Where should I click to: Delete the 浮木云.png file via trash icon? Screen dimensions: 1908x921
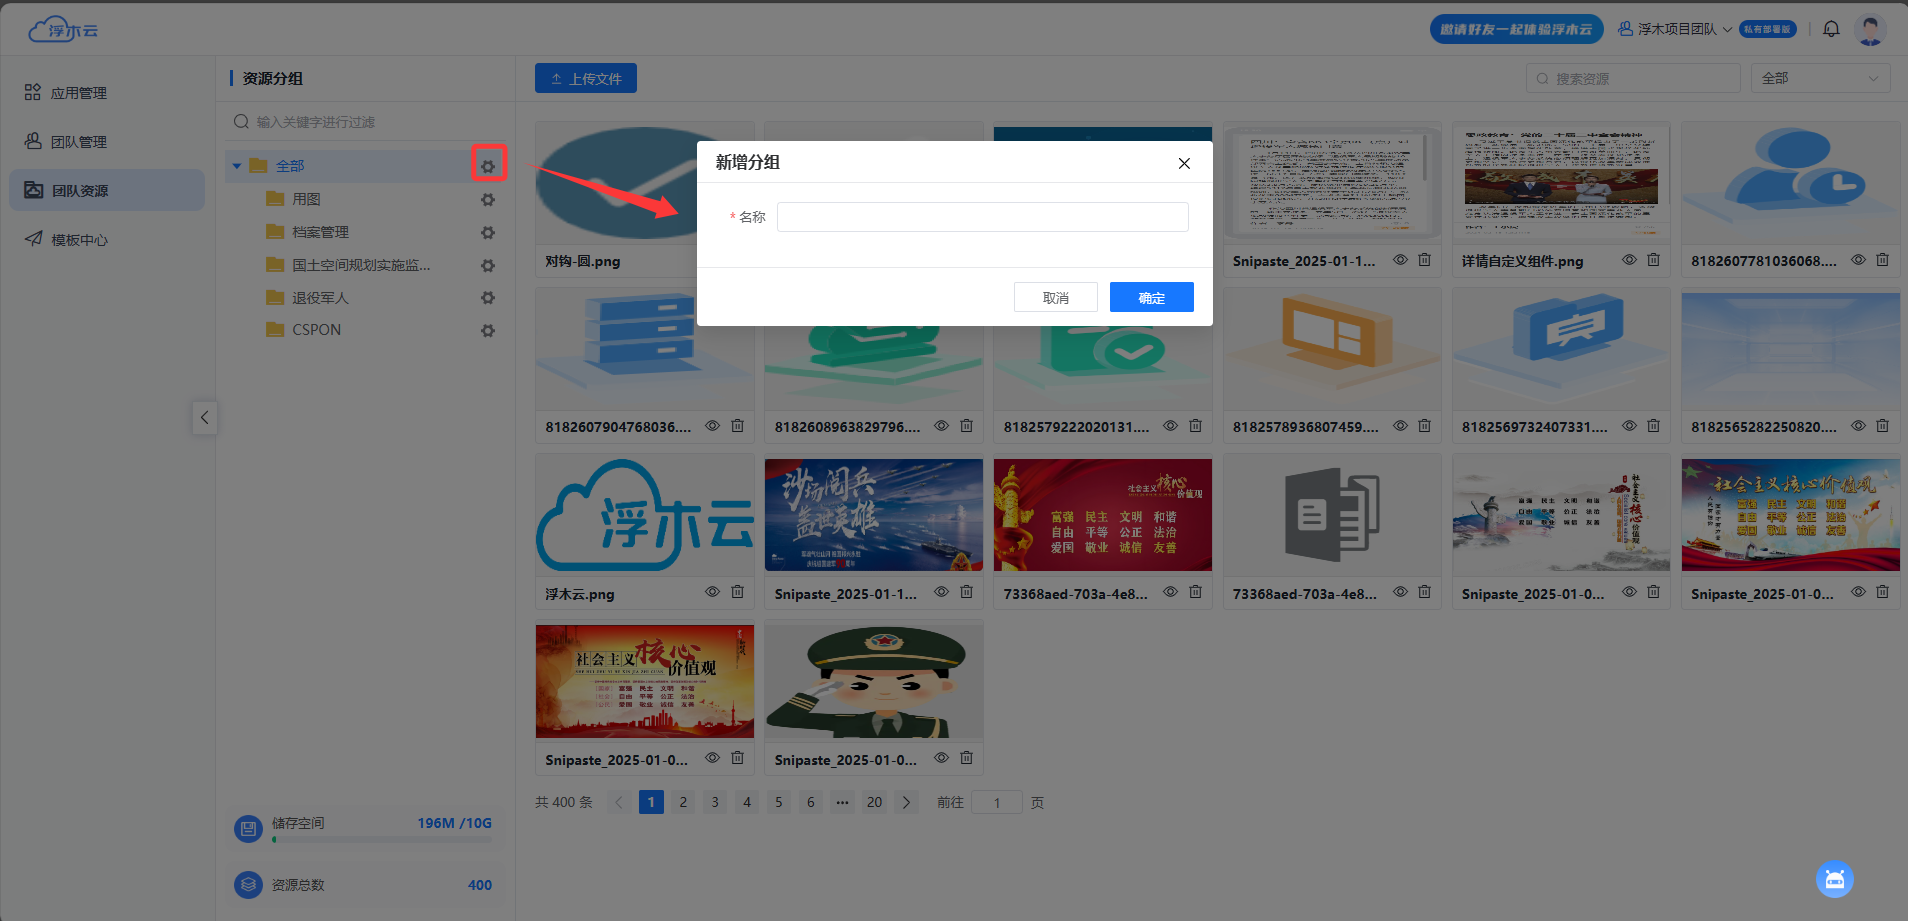click(x=737, y=592)
